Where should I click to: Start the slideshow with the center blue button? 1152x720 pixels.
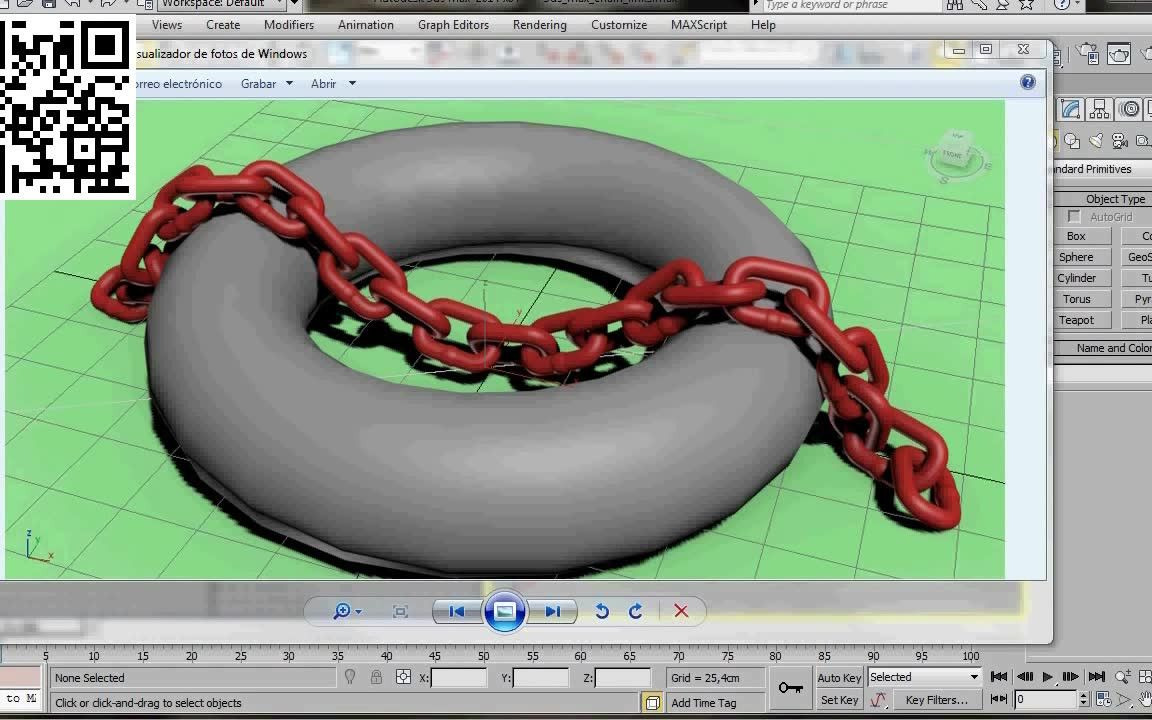click(x=505, y=611)
